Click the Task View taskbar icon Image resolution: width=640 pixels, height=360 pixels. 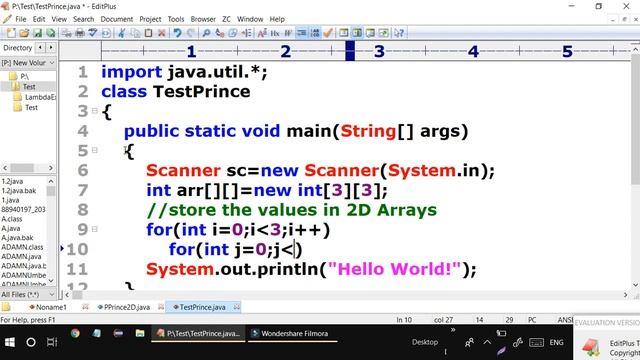pos(52,342)
